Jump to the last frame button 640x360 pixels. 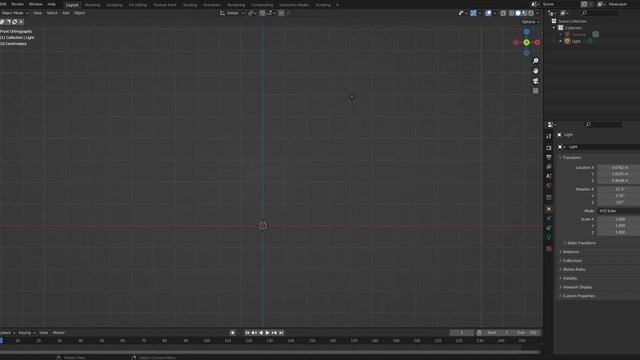[x=281, y=333]
